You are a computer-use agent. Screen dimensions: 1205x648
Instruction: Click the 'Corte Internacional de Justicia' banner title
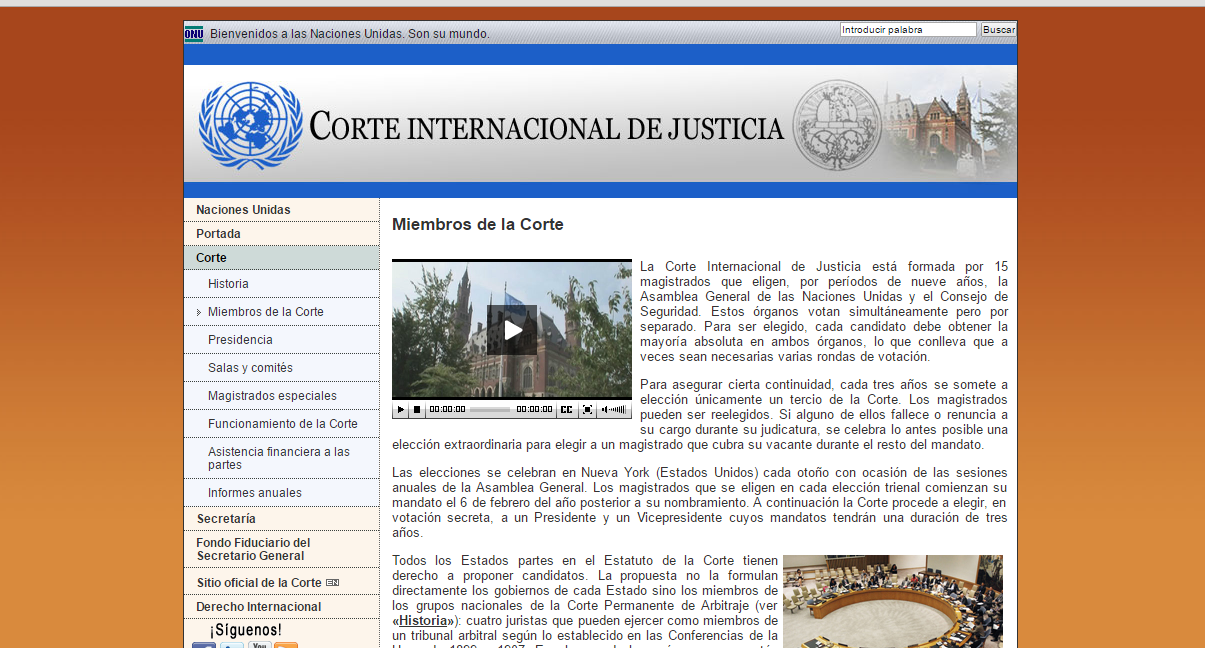(x=547, y=127)
